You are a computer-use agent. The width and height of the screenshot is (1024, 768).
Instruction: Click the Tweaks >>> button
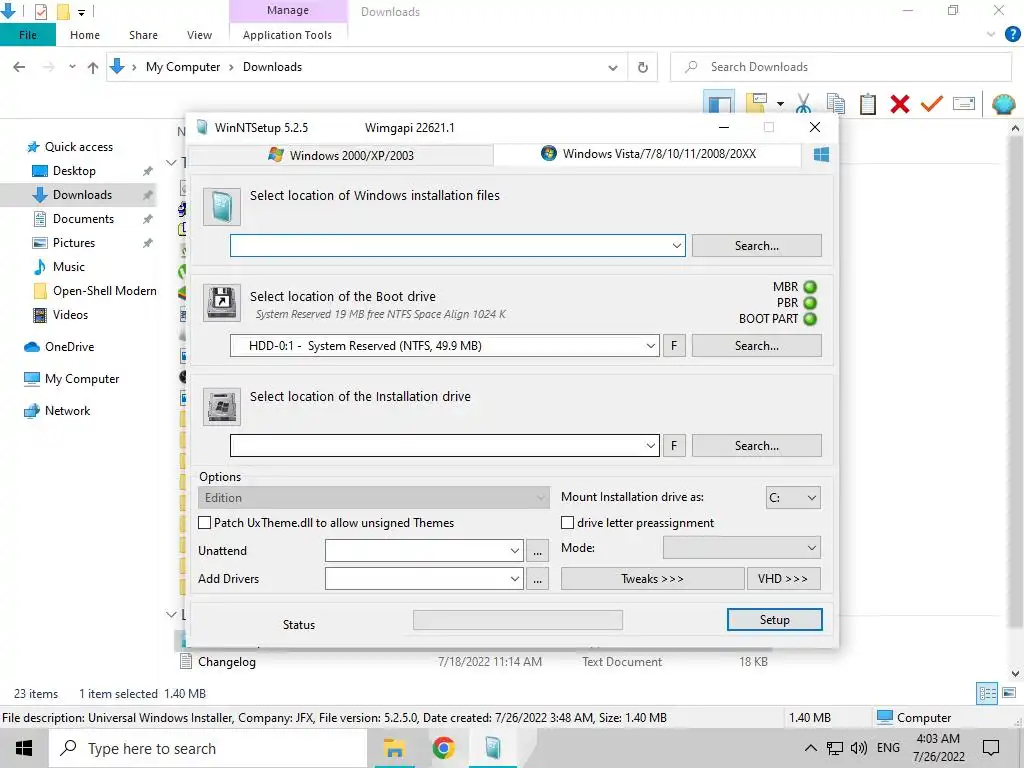pyautogui.click(x=652, y=579)
